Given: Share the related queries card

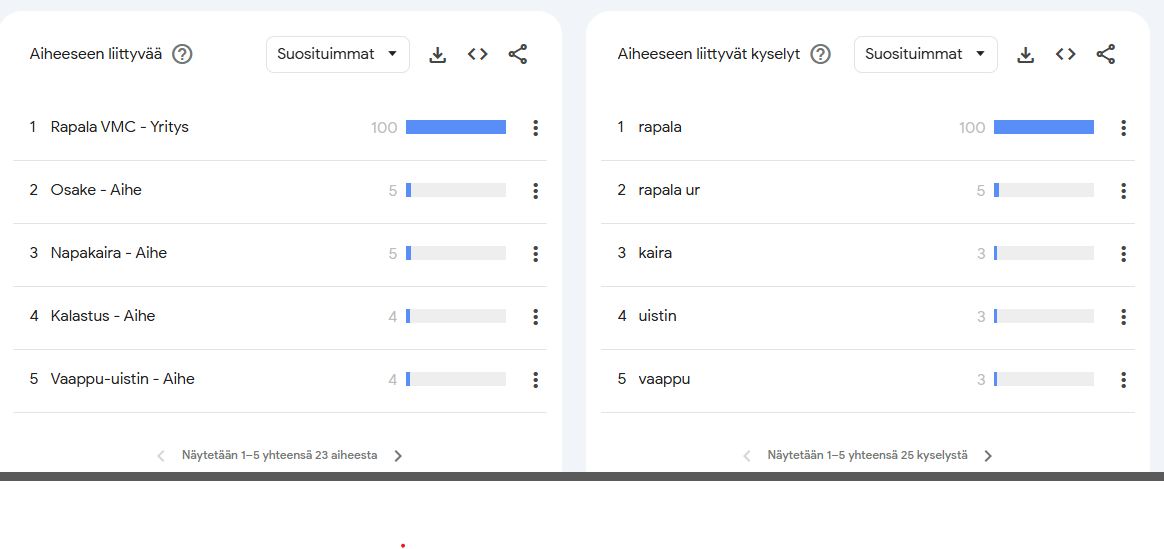Looking at the screenshot, I should [1105, 54].
